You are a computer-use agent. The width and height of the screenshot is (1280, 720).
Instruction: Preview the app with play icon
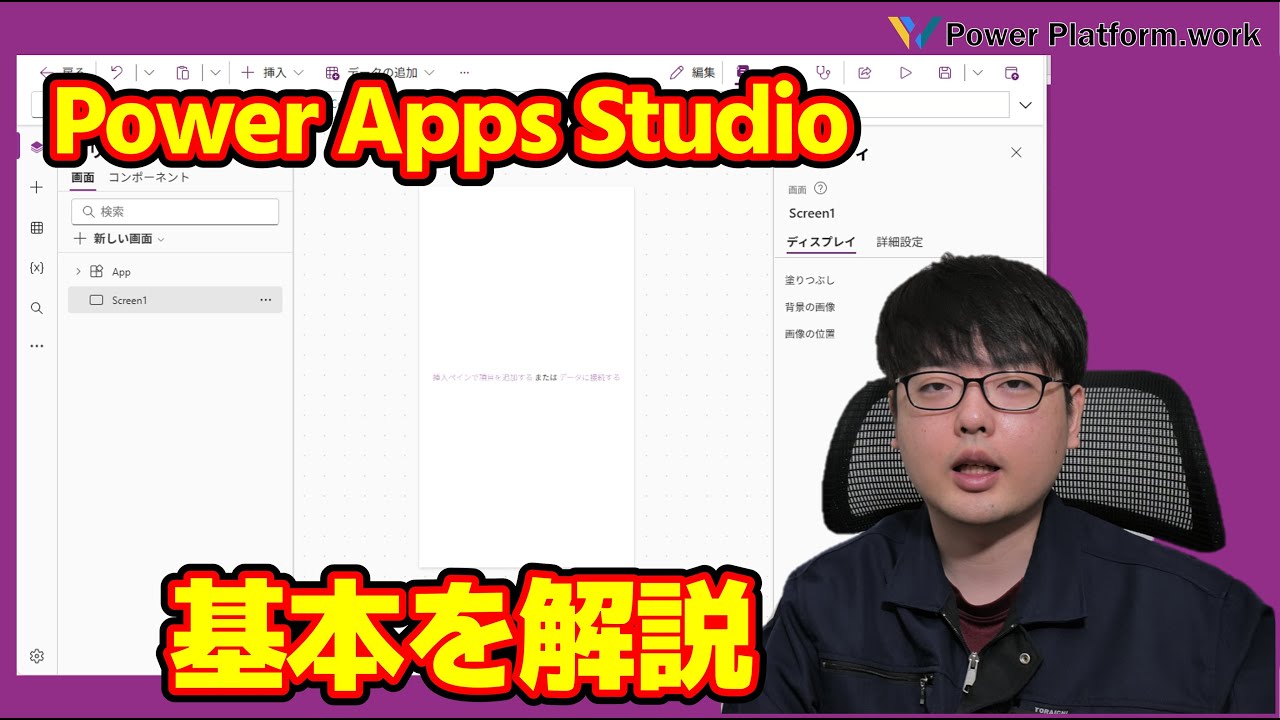[906, 72]
